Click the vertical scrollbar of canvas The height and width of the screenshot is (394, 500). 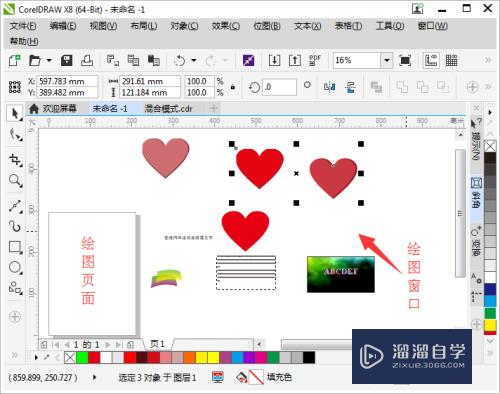point(460,213)
